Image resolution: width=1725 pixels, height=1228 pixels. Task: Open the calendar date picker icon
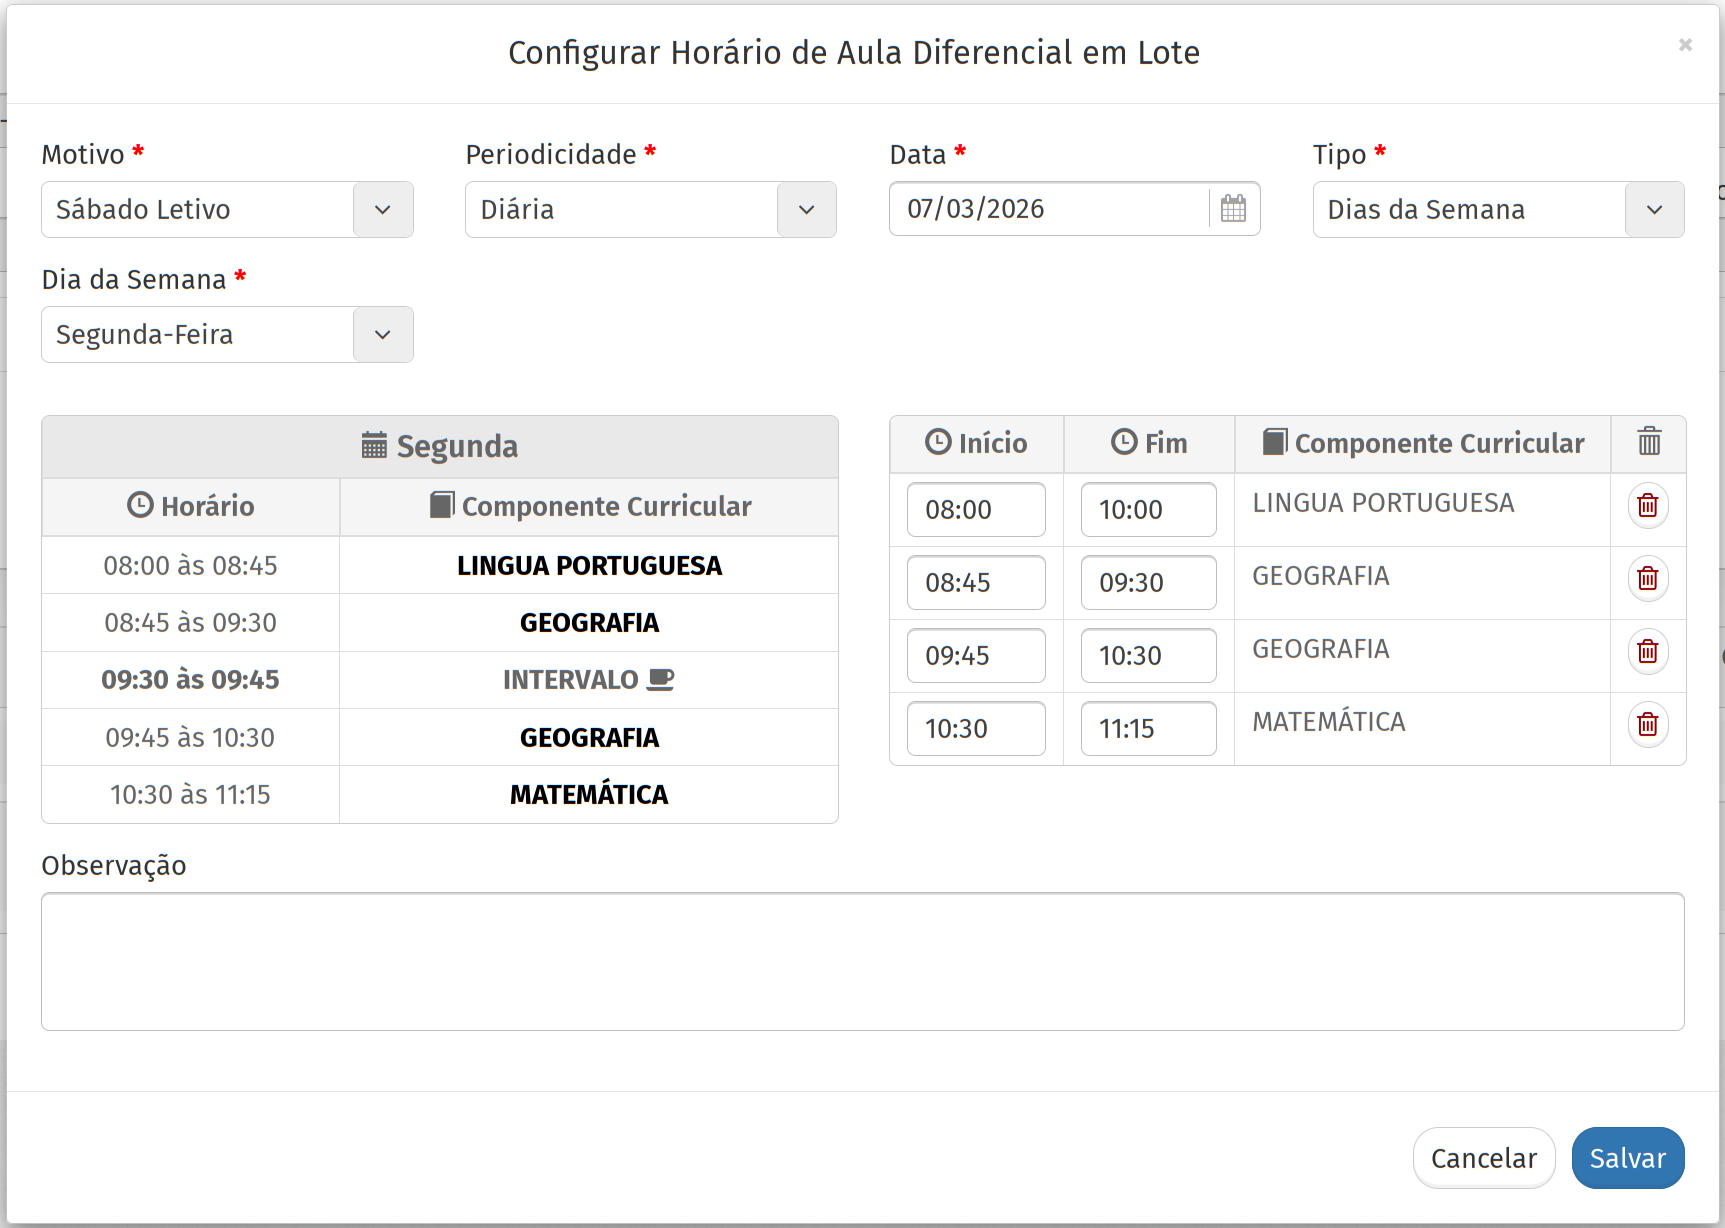(1233, 209)
